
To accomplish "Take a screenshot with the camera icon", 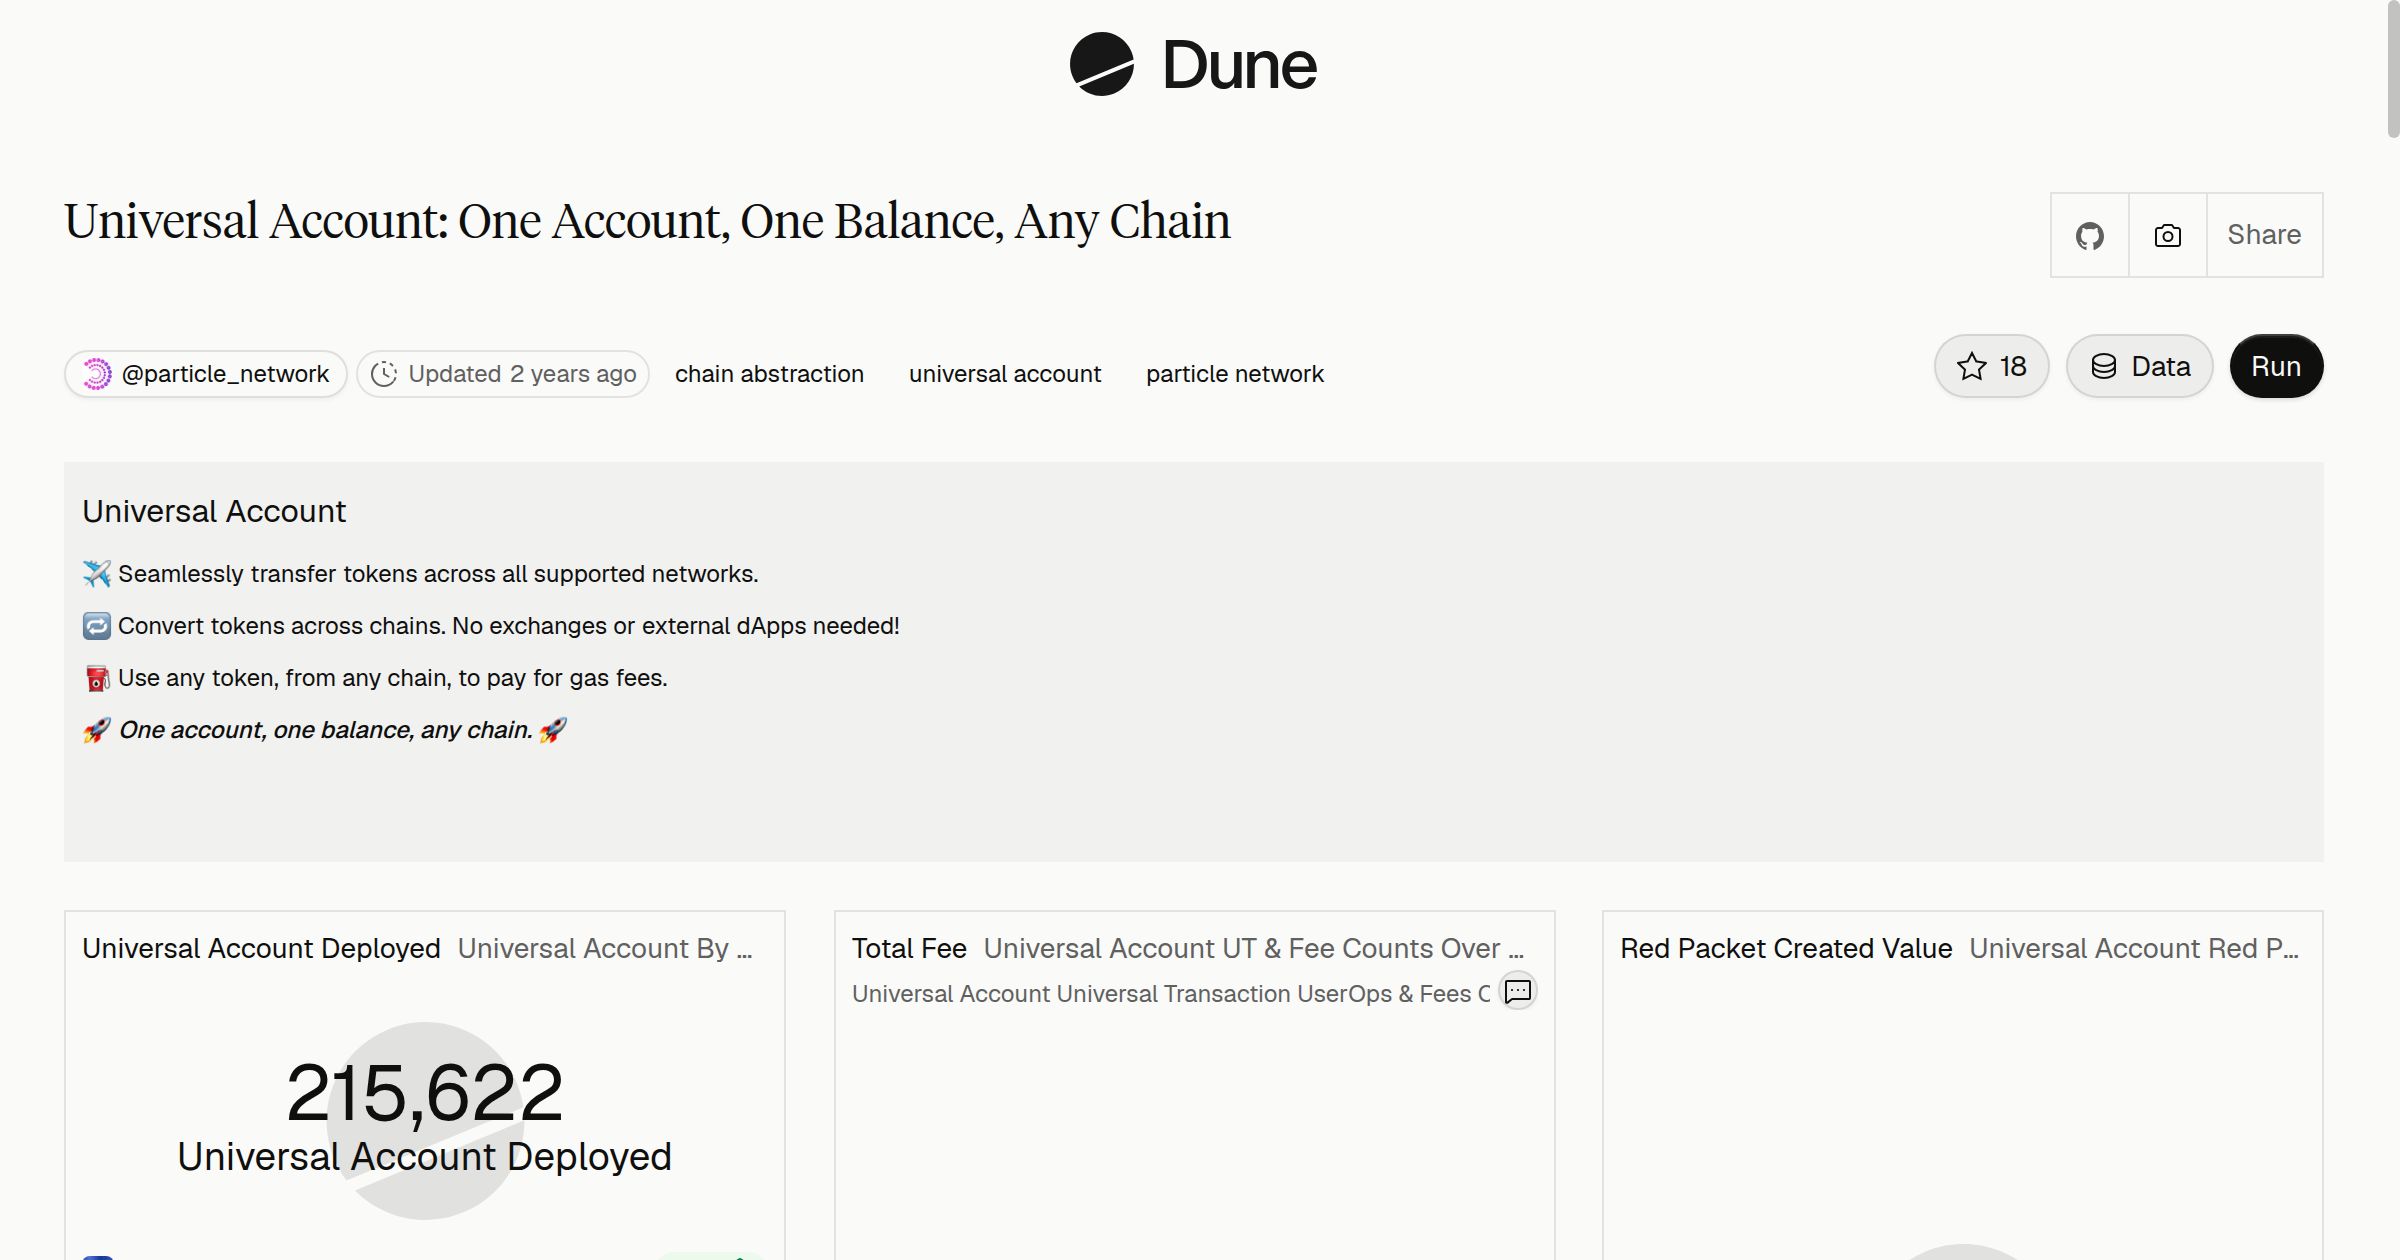I will [x=2167, y=235].
